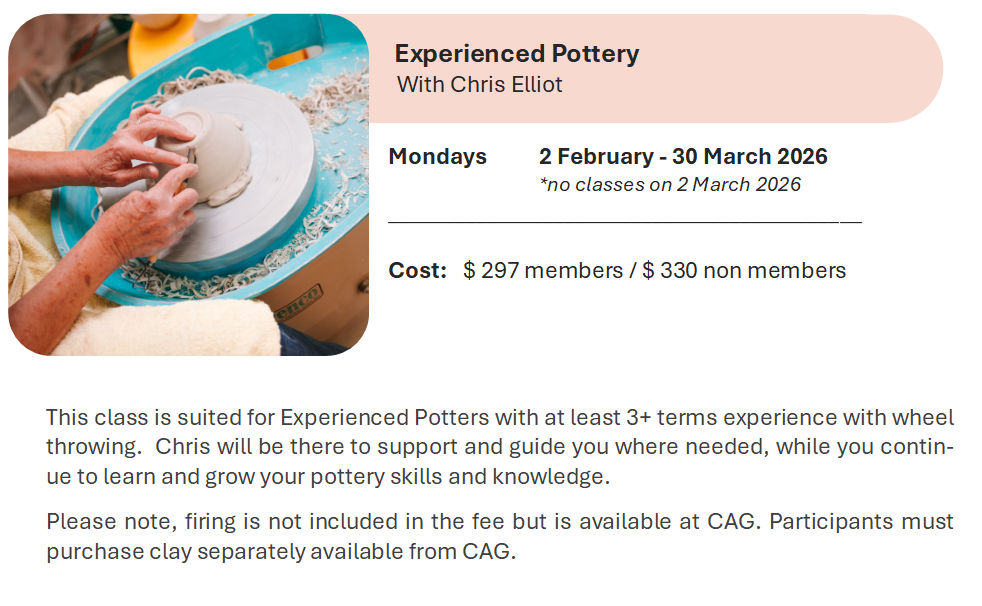Click the no classes on 2 March note
Screen dimensions: 982x606
tap(670, 184)
